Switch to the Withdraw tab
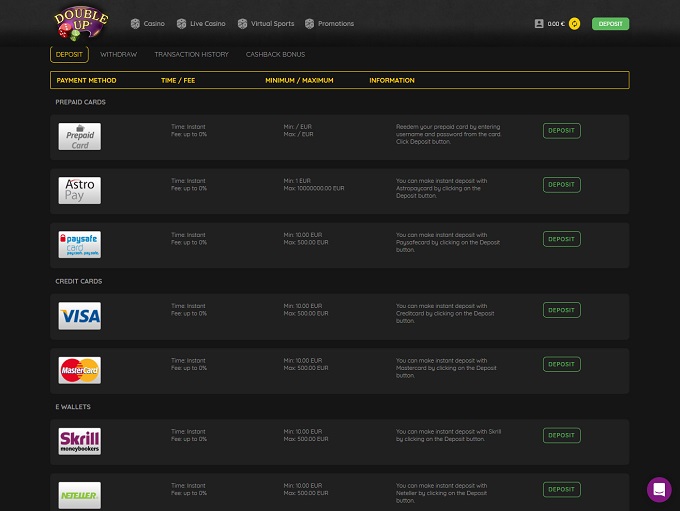Screen dimensions: 680x511 (x=118, y=54)
